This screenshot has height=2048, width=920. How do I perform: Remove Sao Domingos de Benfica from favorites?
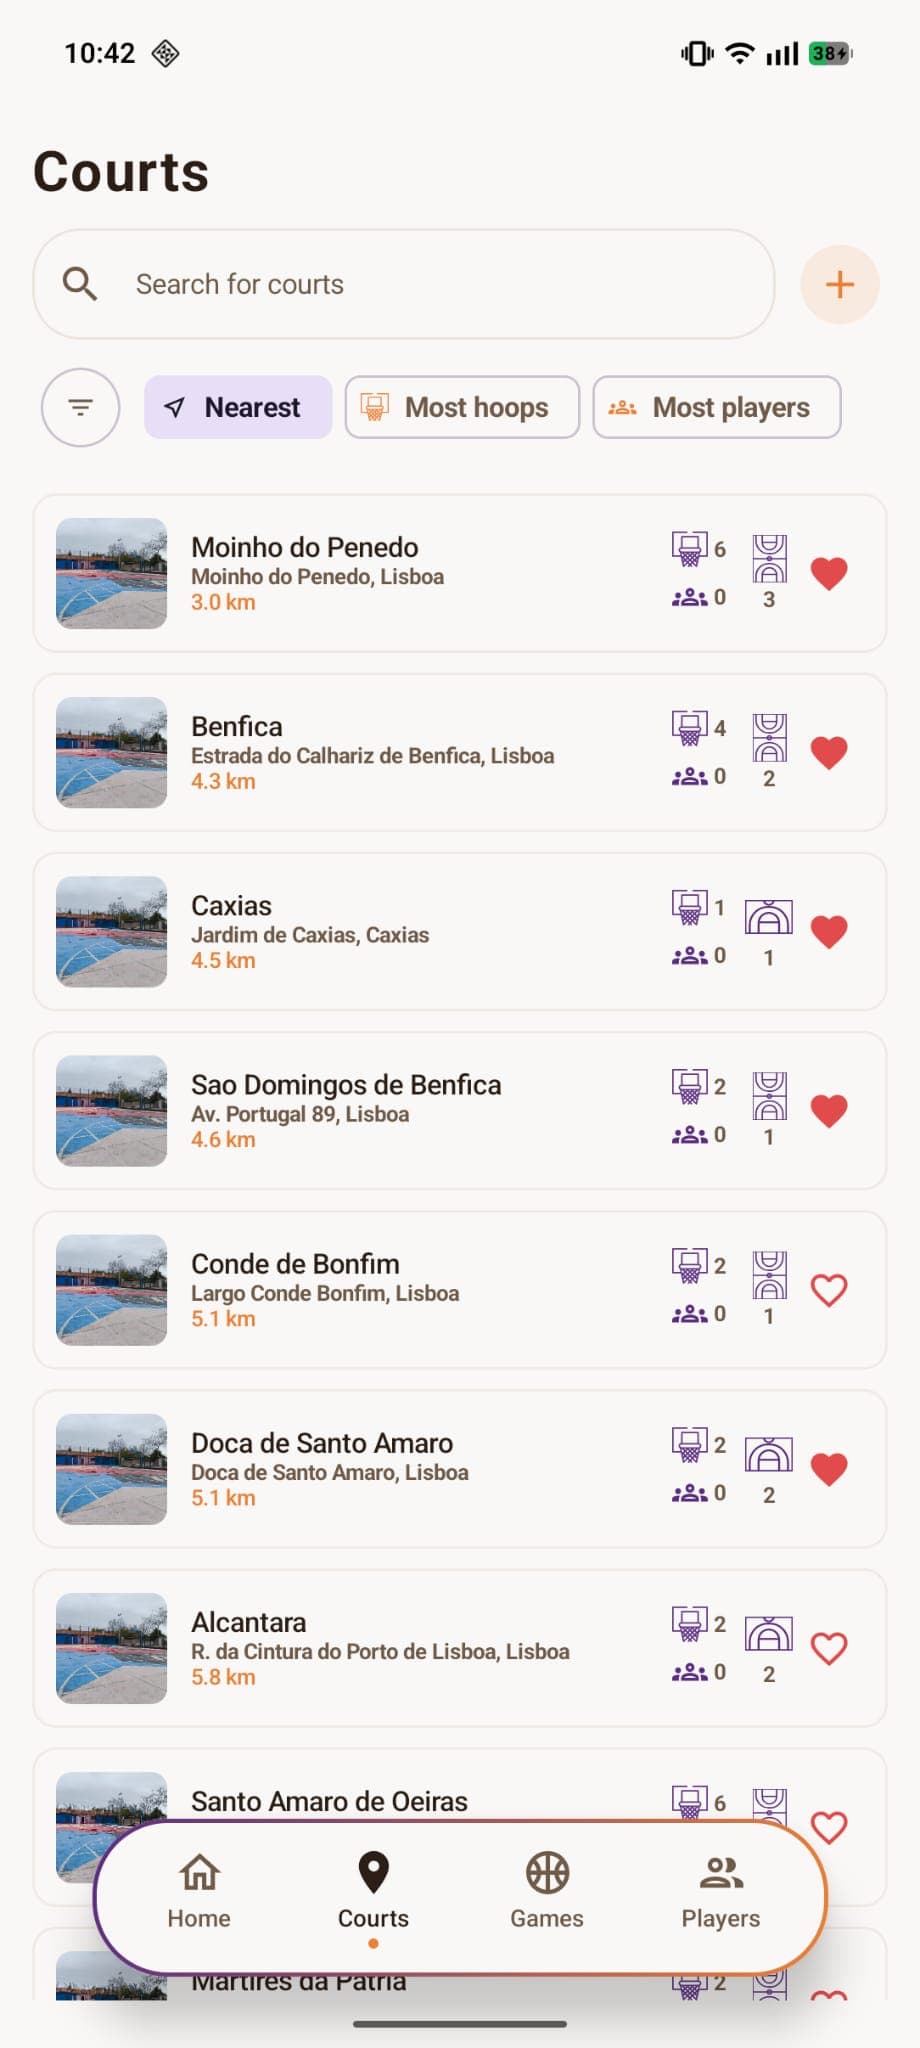pyautogui.click(x=829, y=1111)
